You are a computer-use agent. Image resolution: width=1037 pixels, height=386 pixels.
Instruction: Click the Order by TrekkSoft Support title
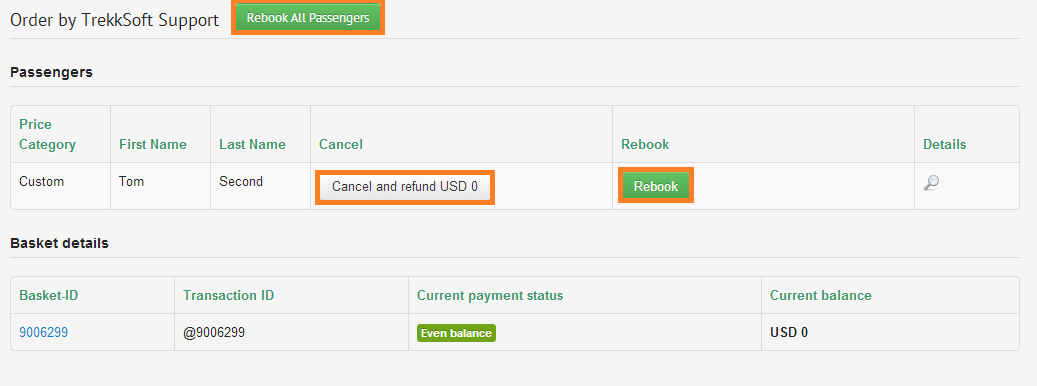pyautogui.click(x=114, y=20)
